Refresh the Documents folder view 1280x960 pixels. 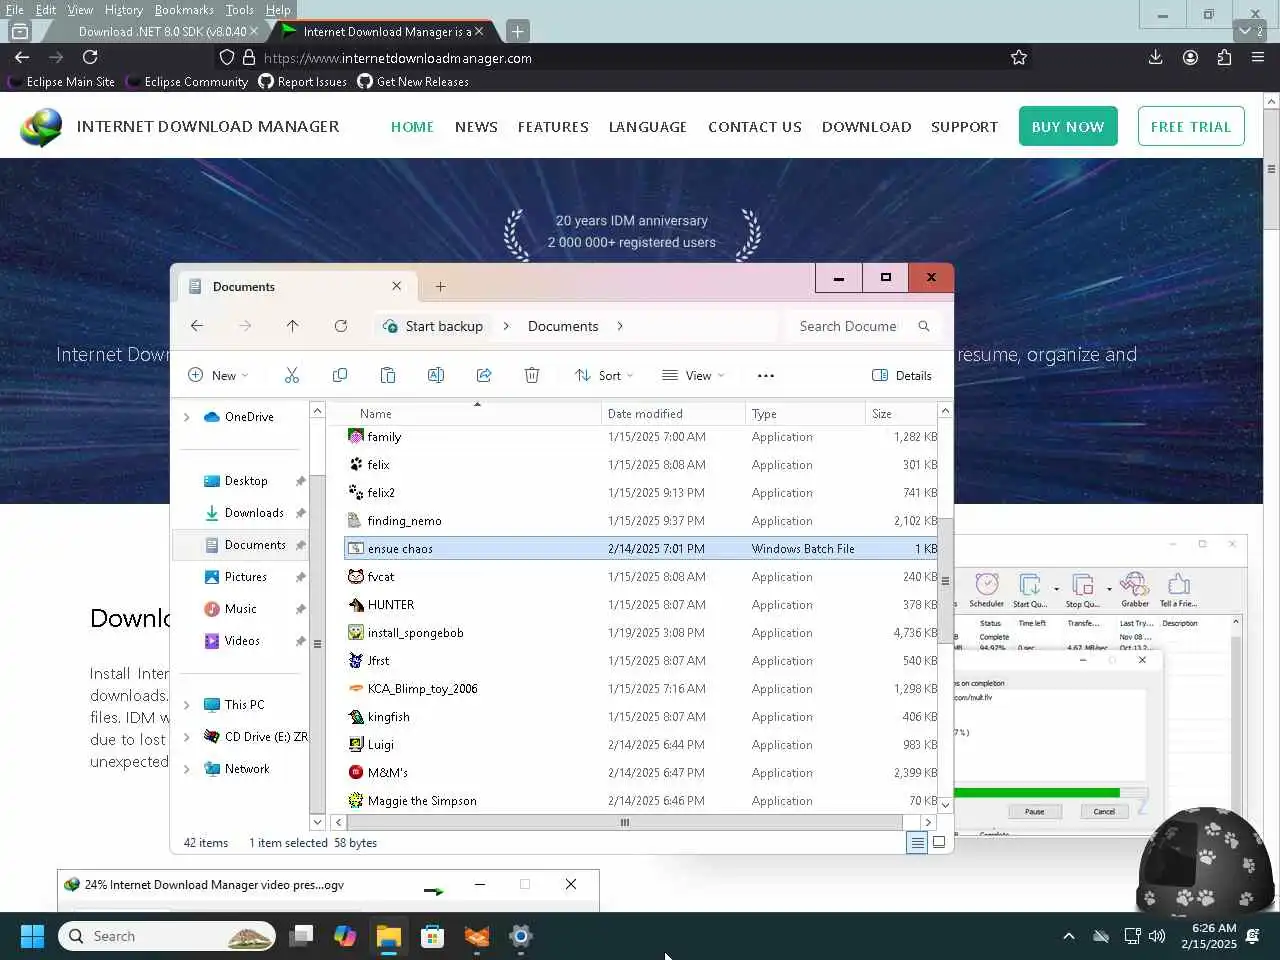click(x=341, y=326)
